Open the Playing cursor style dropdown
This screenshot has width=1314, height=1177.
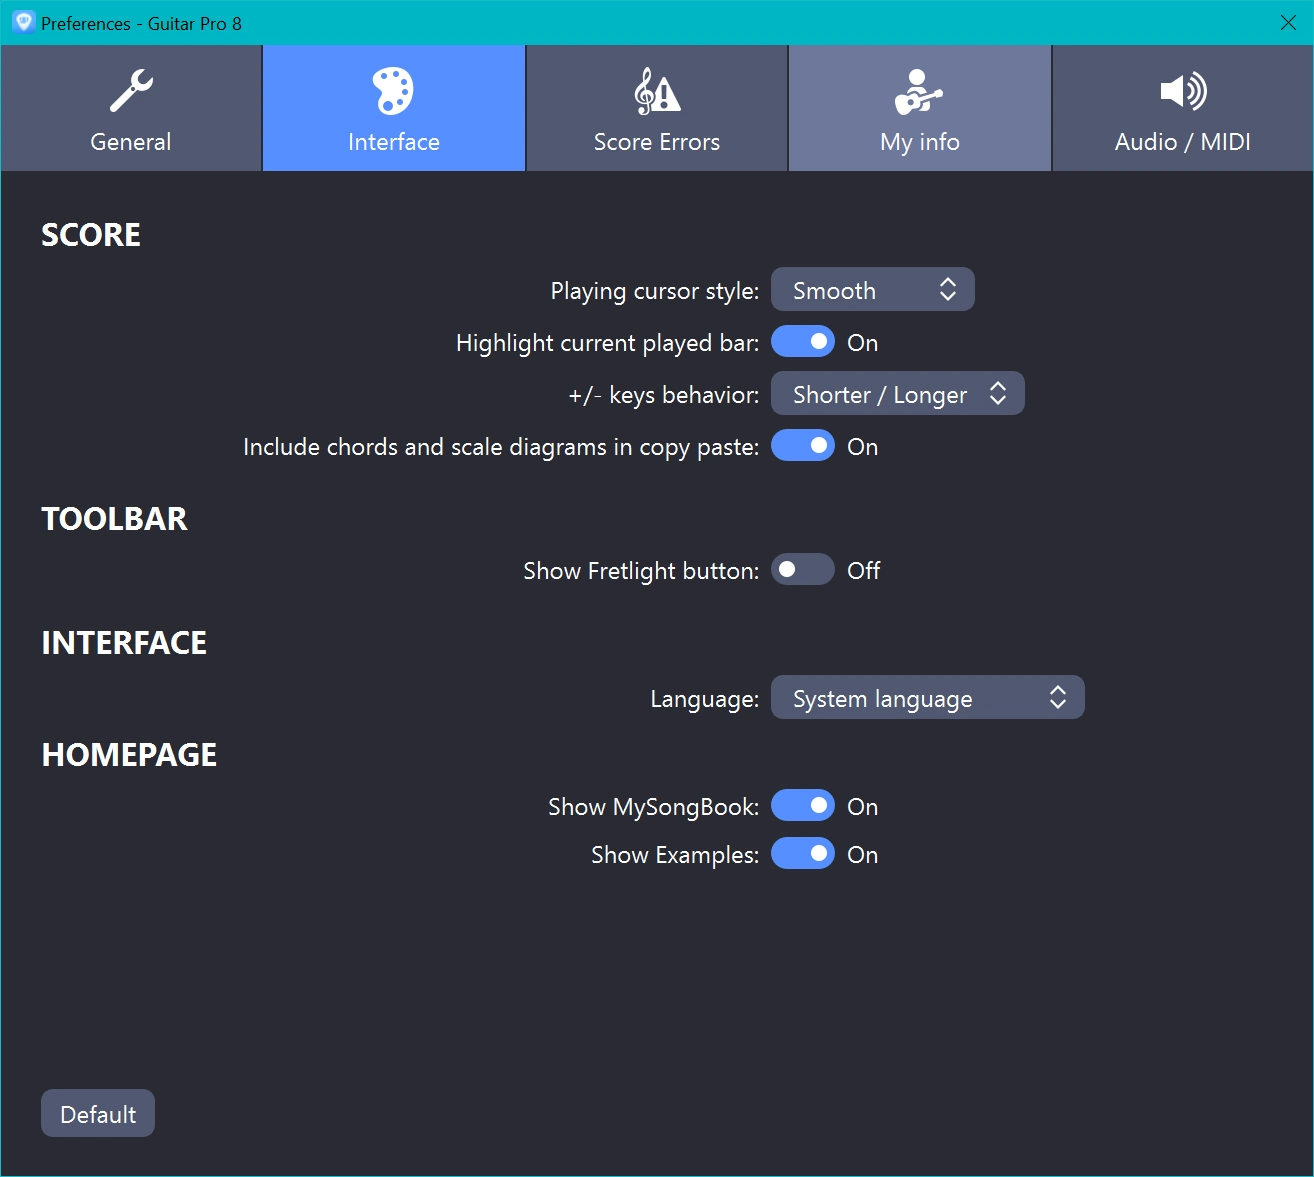(x=872, y=290)
